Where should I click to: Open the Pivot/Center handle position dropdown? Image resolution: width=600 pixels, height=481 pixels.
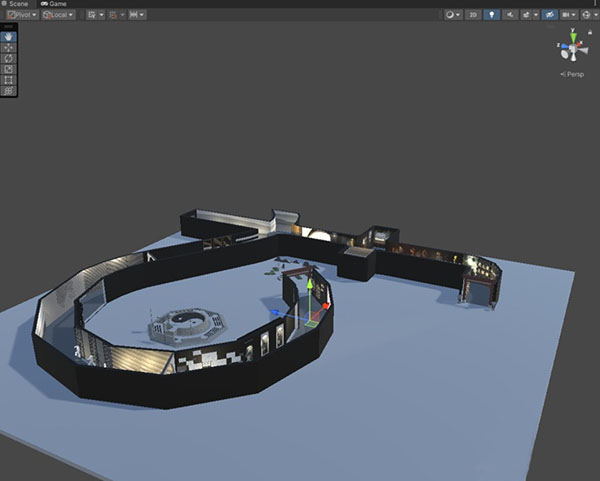pyautogui.click(x=22, y=15)
